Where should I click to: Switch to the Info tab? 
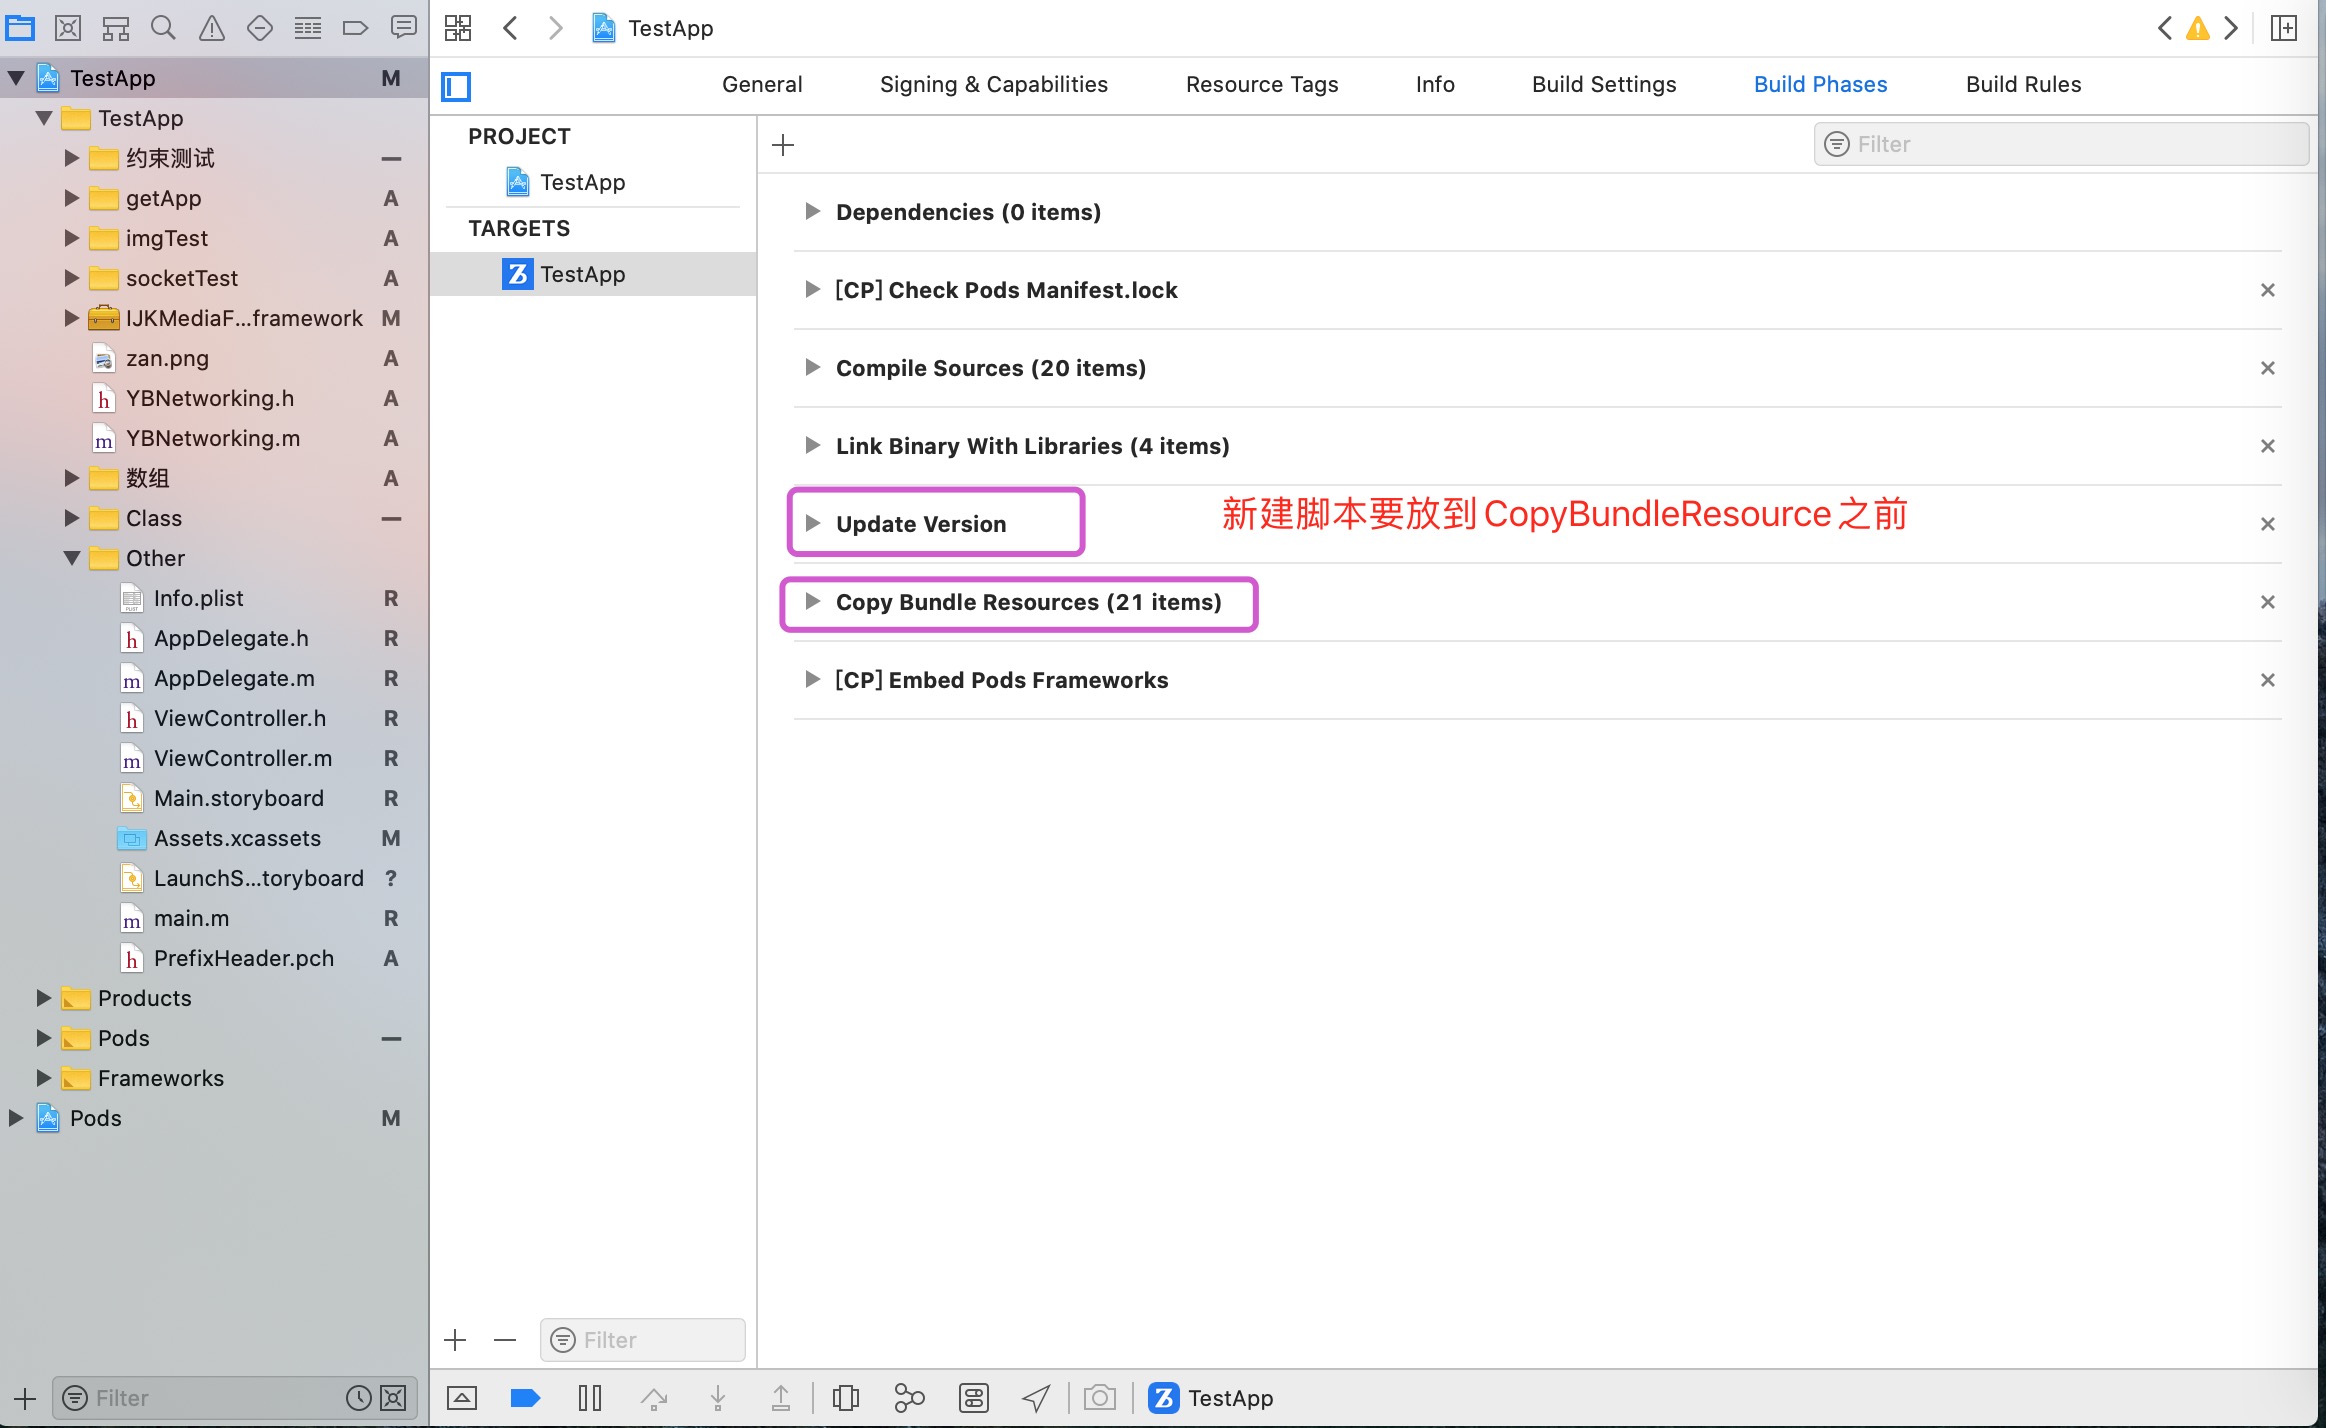click(1435, 85)
